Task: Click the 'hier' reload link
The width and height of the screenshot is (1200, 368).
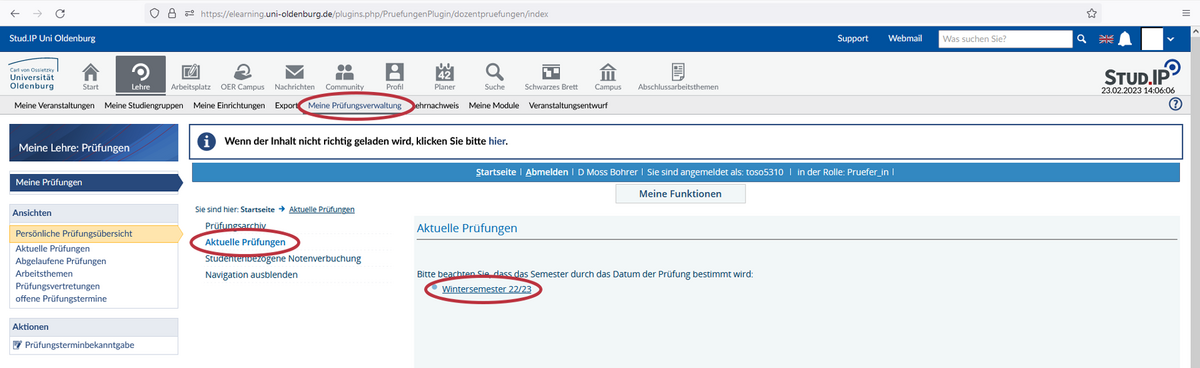Action: (x=498, y=142)
